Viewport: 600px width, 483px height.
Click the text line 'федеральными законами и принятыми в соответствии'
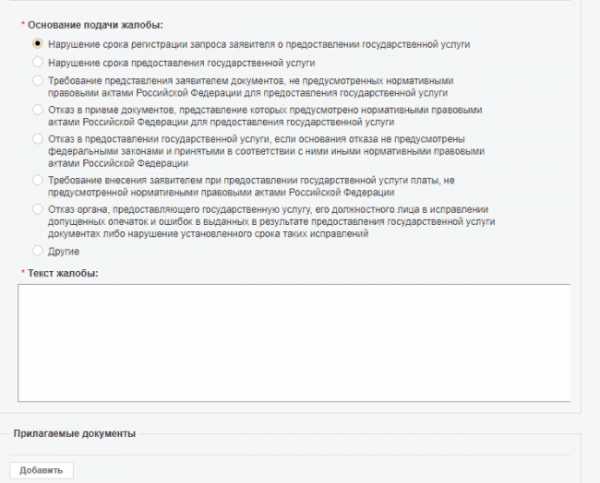[266, 151]
